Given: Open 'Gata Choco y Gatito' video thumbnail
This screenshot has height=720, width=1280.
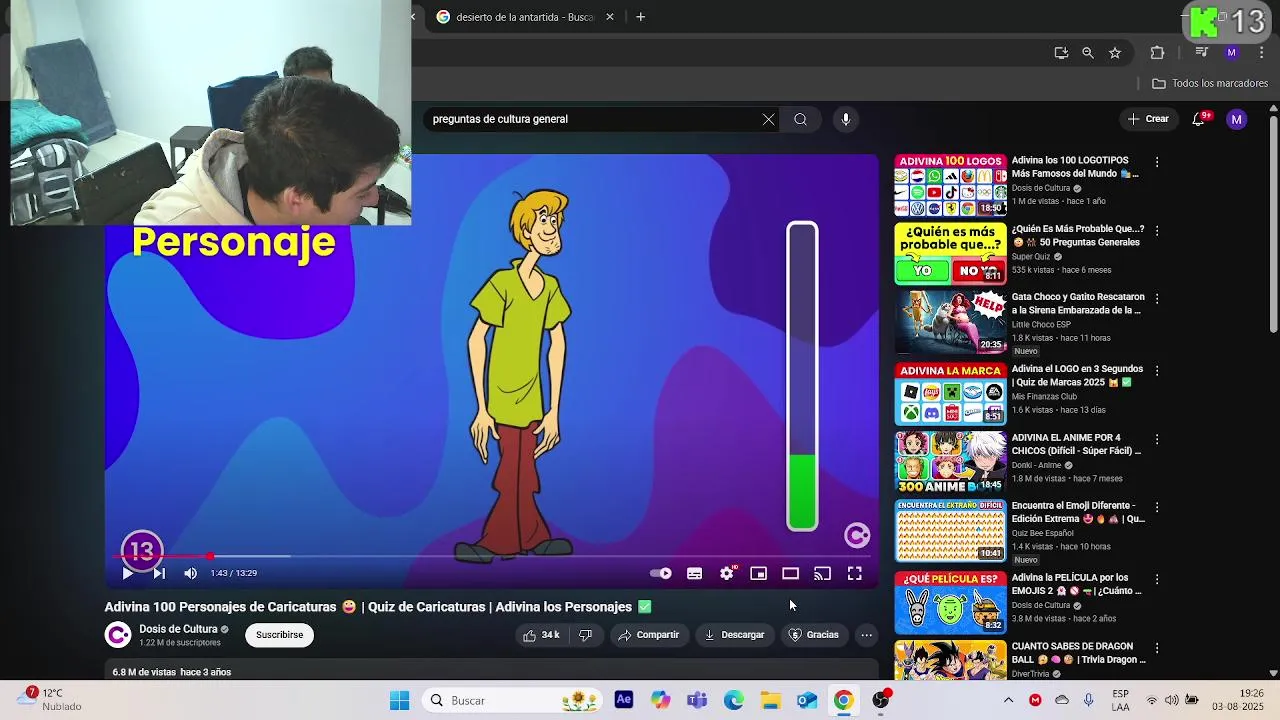Looking at the screenshot, I should 950,322.
